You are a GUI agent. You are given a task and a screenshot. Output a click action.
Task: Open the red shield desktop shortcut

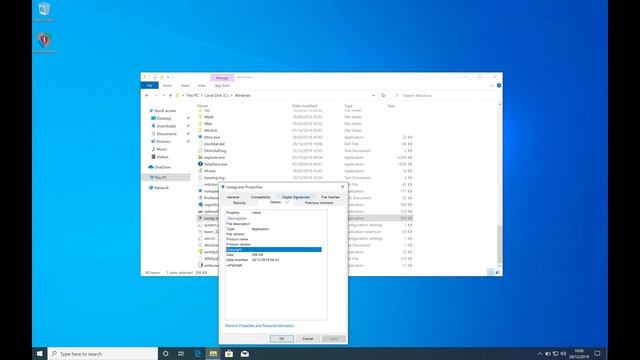click(44, 43)
